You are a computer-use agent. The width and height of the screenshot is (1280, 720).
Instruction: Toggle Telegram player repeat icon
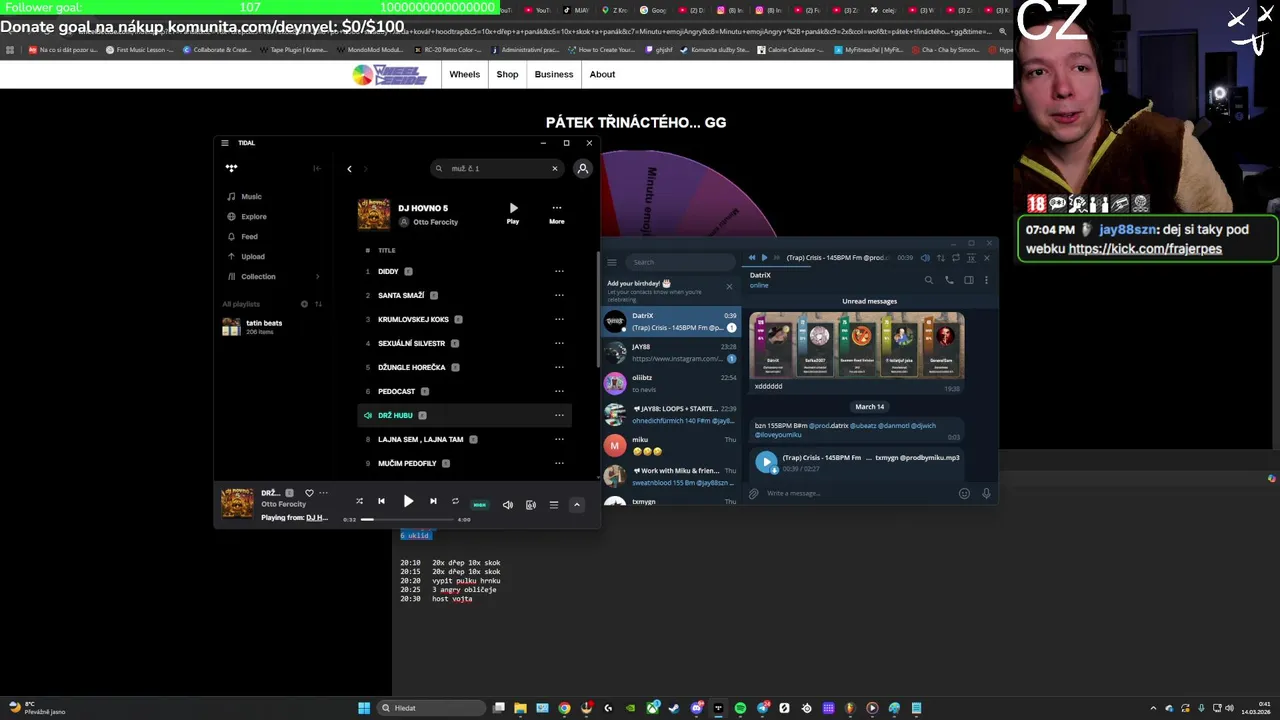click(955, 258)
